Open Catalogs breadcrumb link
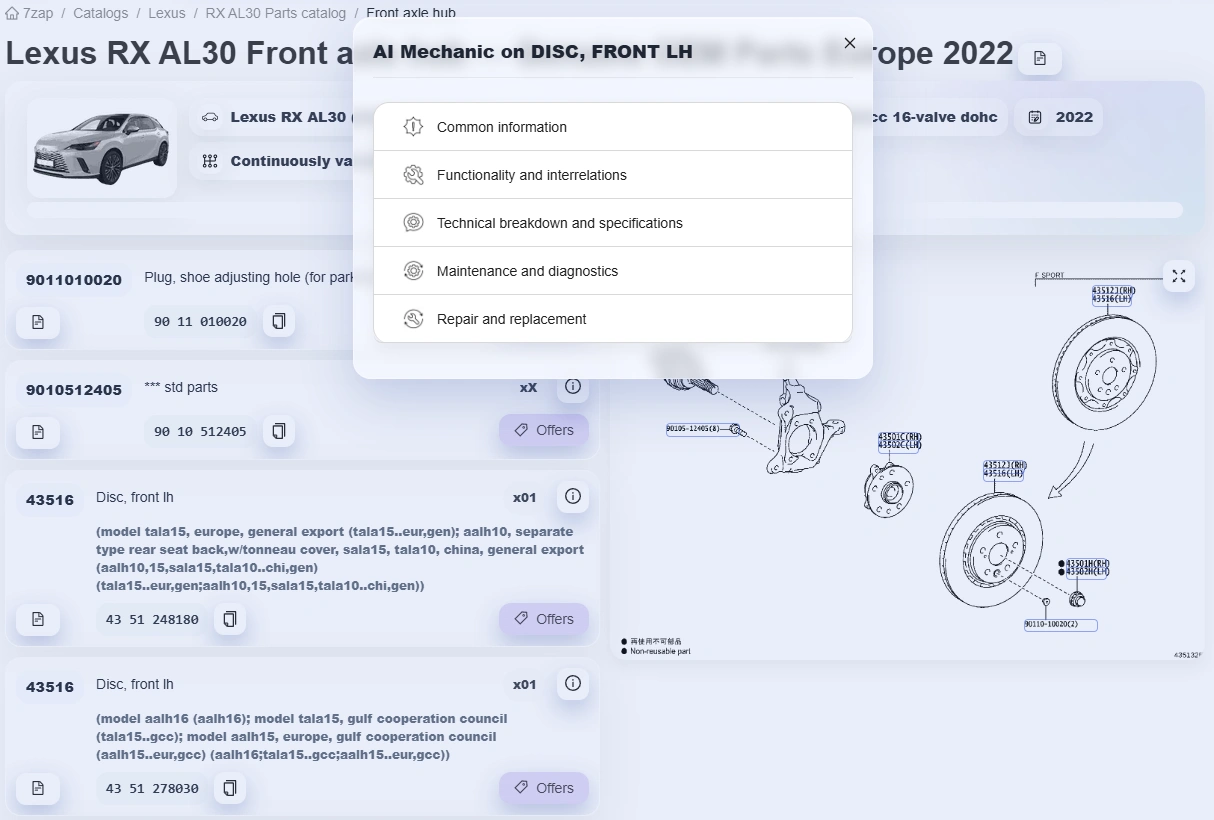 click(100, 13)
